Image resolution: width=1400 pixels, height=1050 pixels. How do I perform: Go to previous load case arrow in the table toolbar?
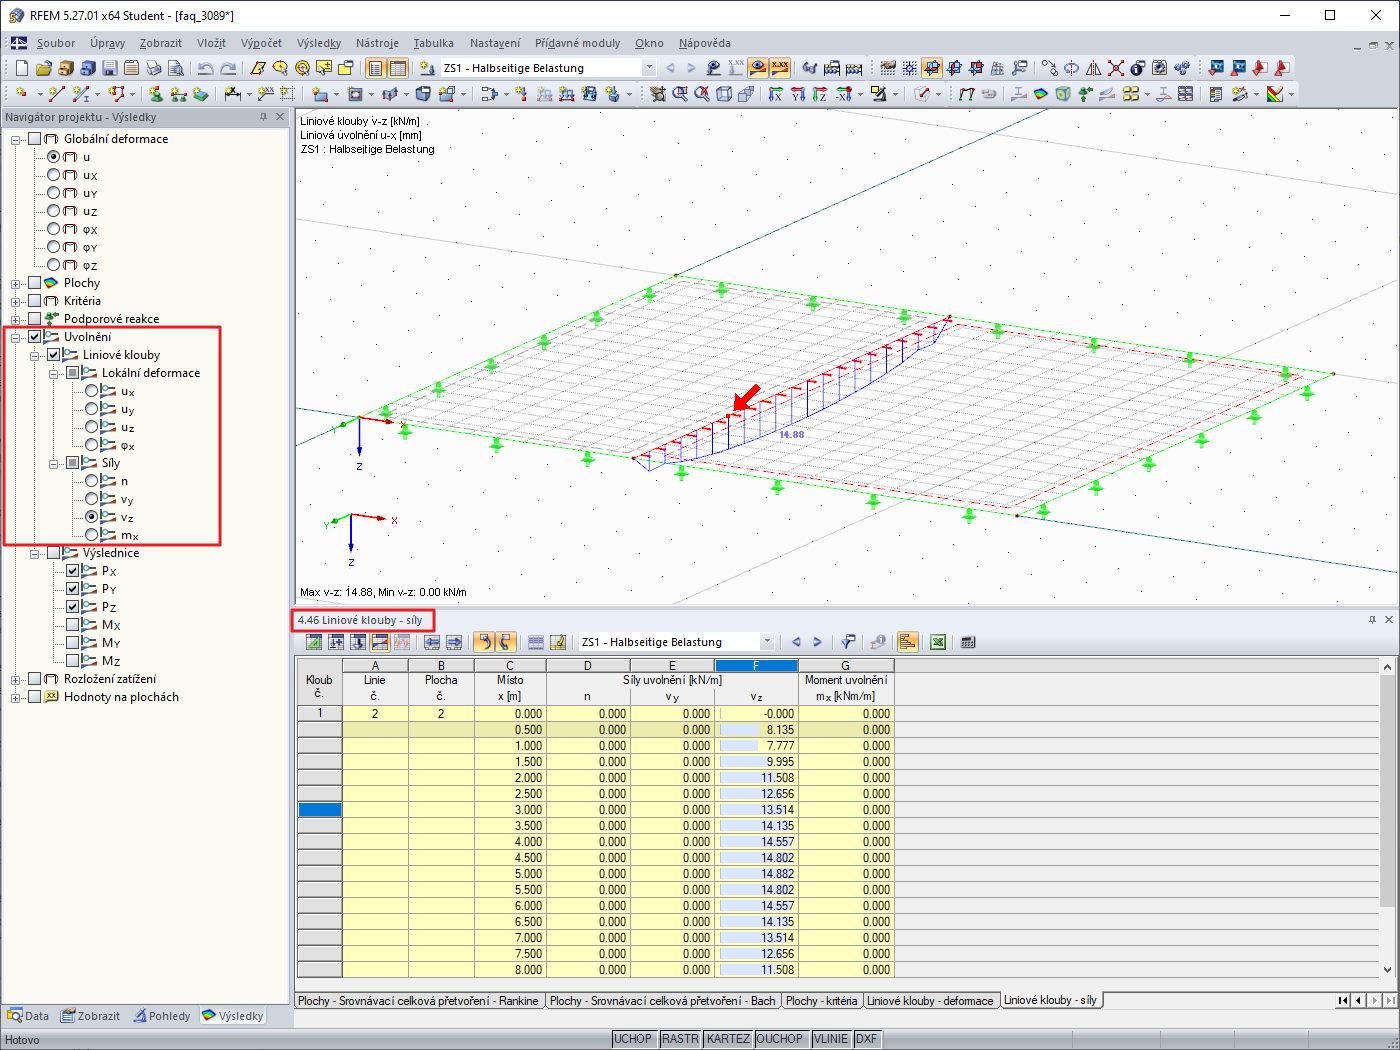(796, 642)
